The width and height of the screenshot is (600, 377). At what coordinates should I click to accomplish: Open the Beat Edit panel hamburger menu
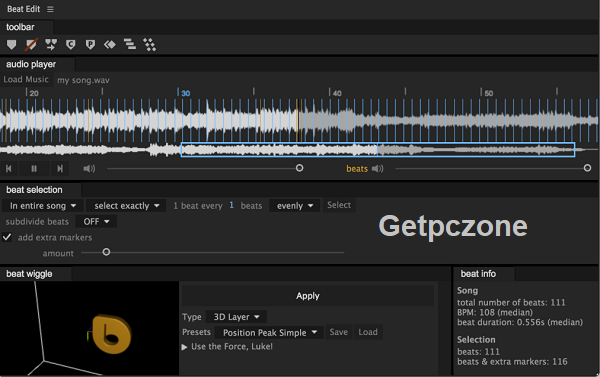pos(50,9)
